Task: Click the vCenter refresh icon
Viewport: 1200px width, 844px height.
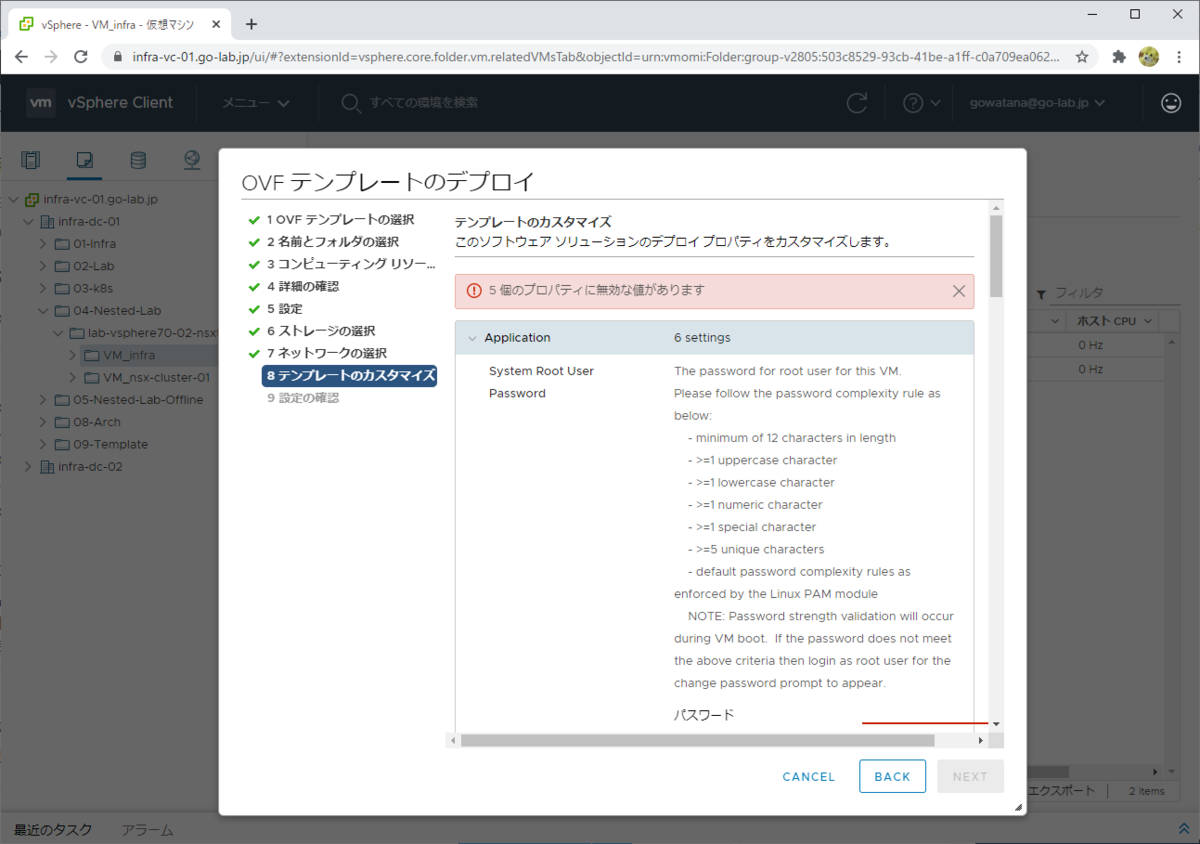Action: [x=857, y=102]
